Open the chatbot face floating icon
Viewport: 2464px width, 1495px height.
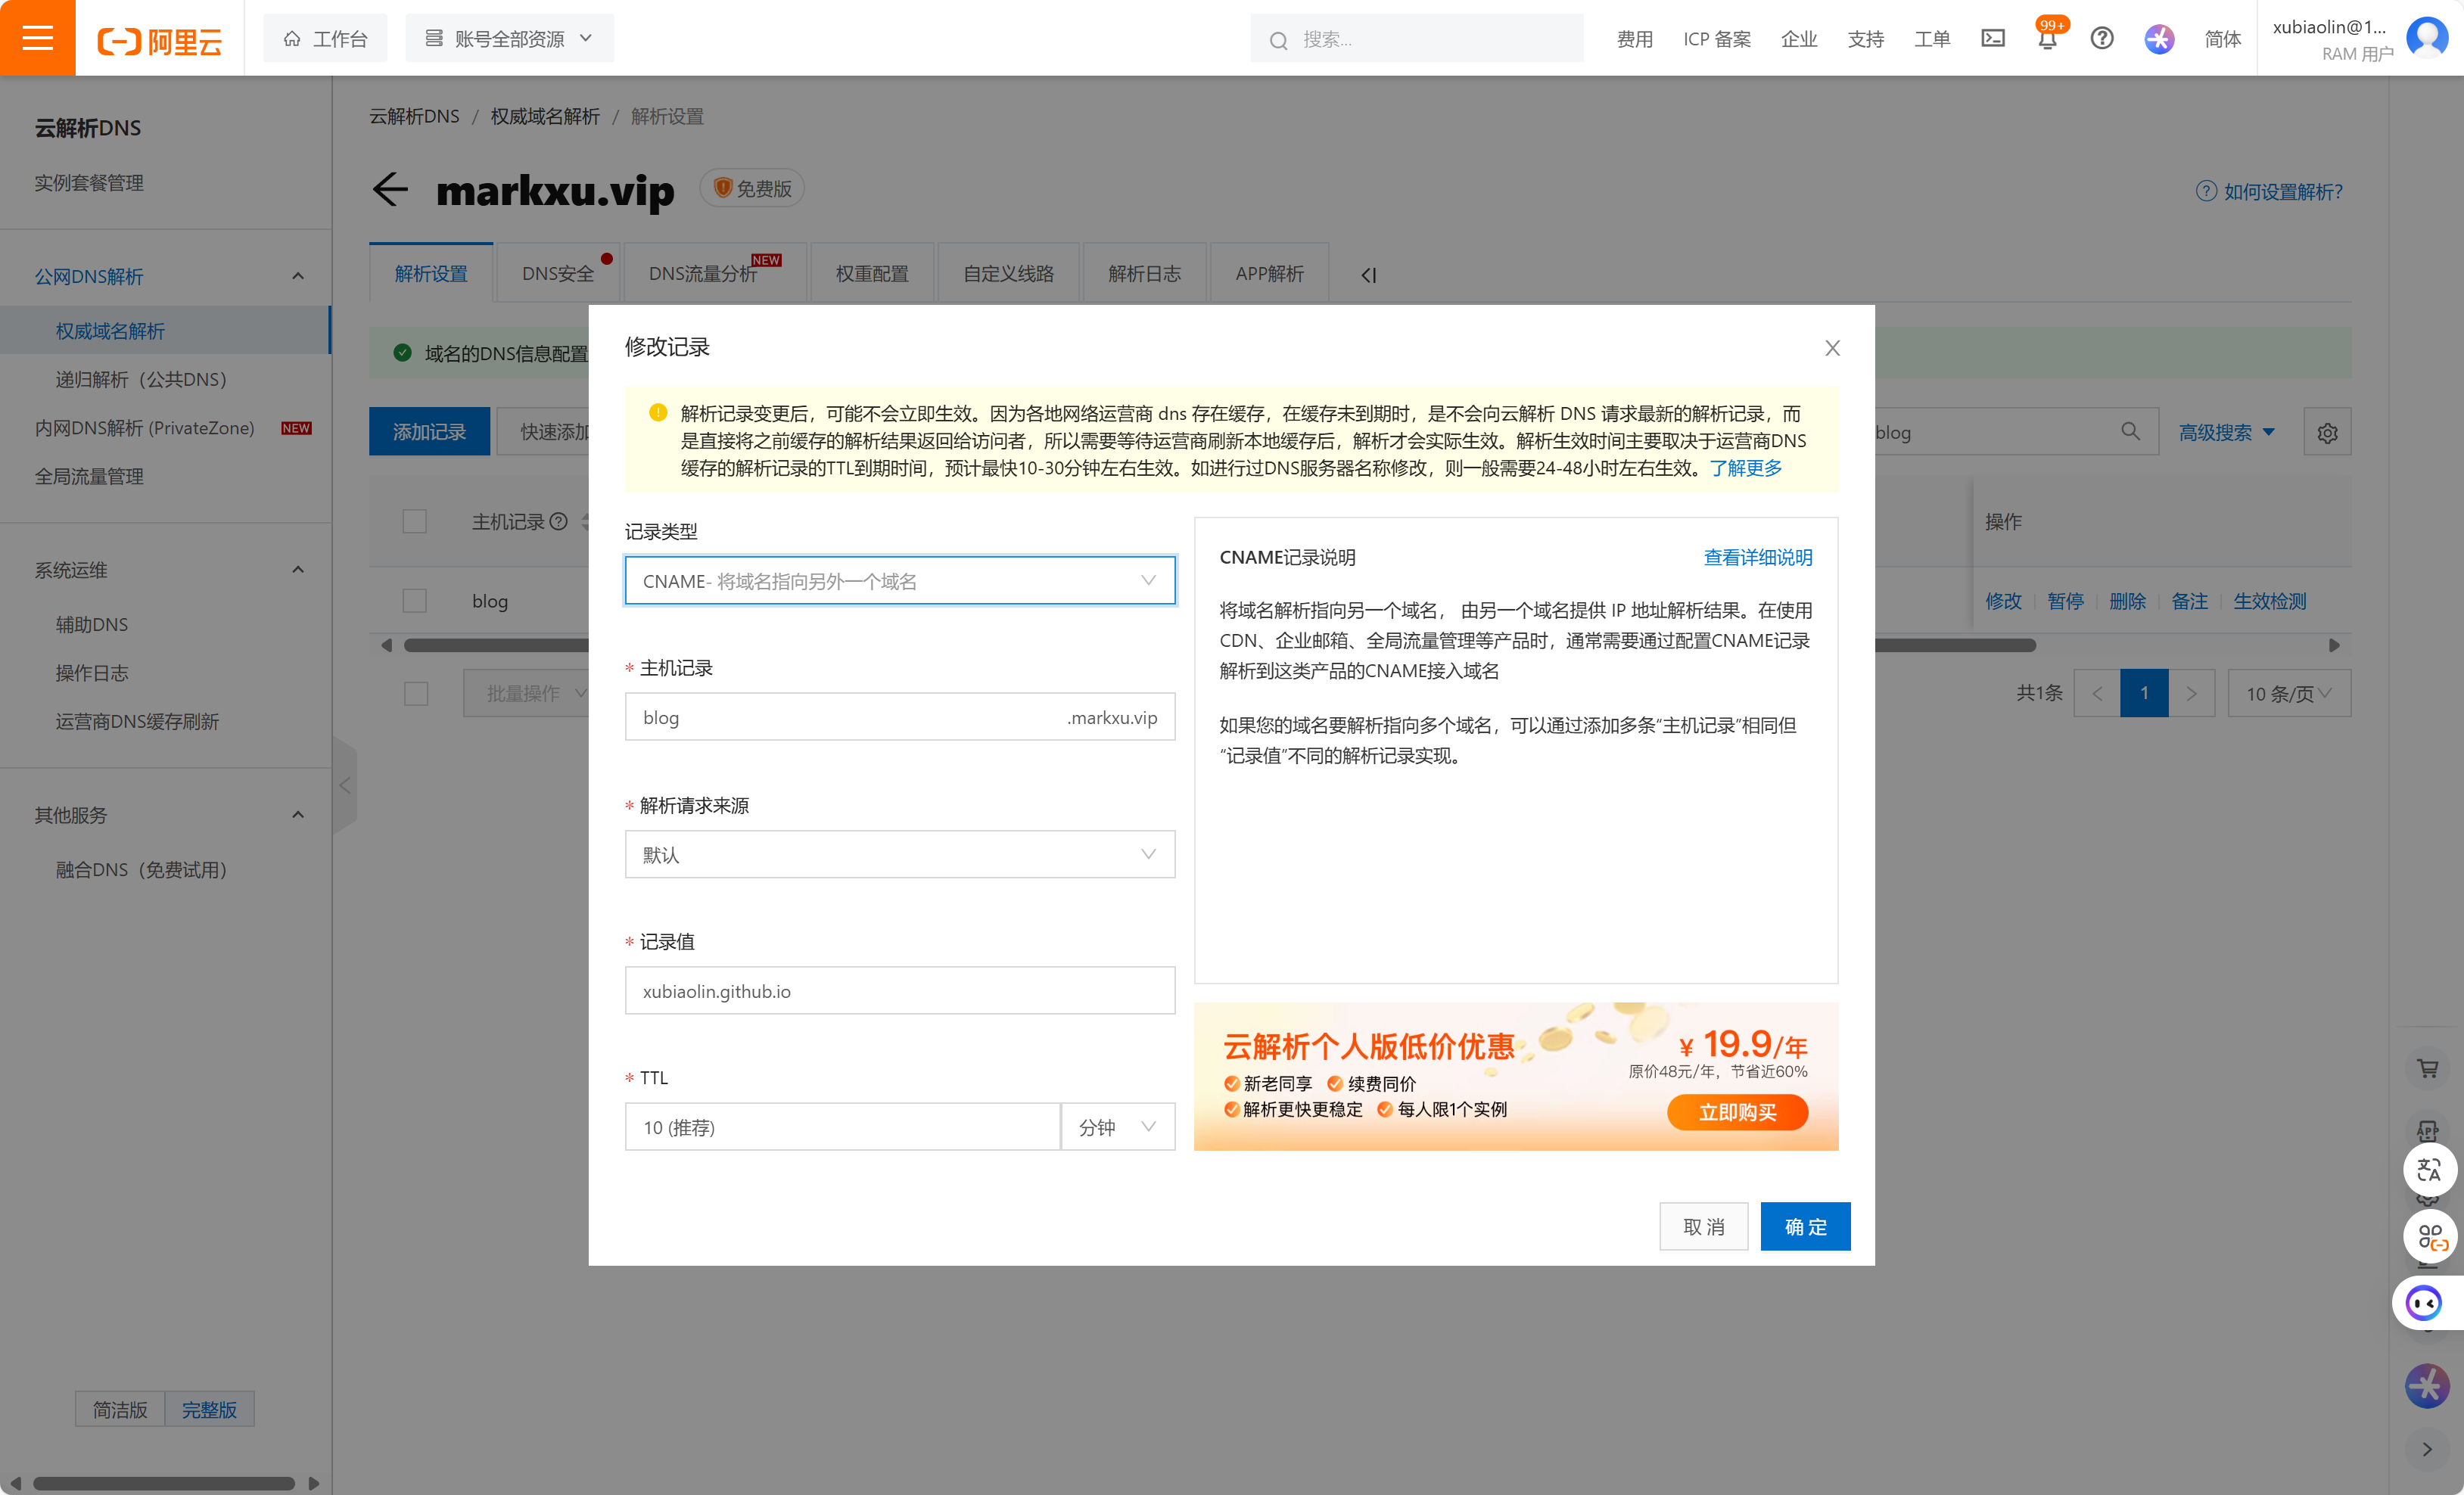click(x=2424, y=1303)
